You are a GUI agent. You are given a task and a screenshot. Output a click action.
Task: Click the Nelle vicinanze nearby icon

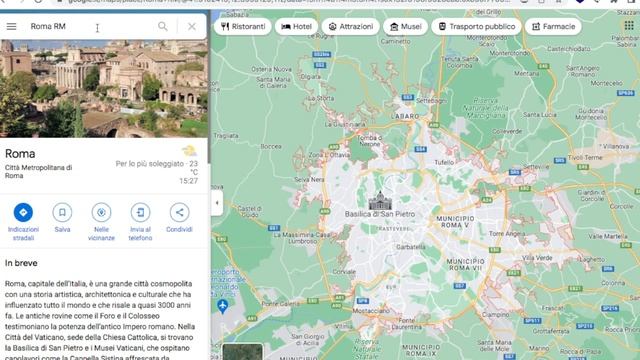[x=101, y=212]
